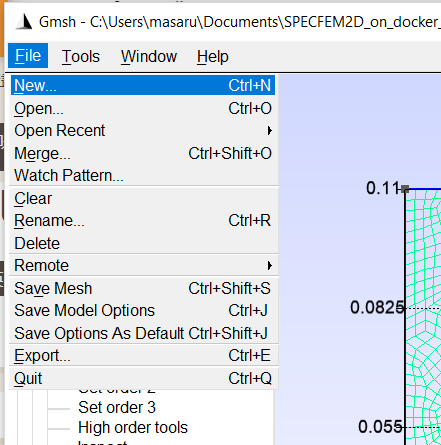Click the green mesh in the viewport
Viewport: 441px width, 445px height.
point(423,317)
